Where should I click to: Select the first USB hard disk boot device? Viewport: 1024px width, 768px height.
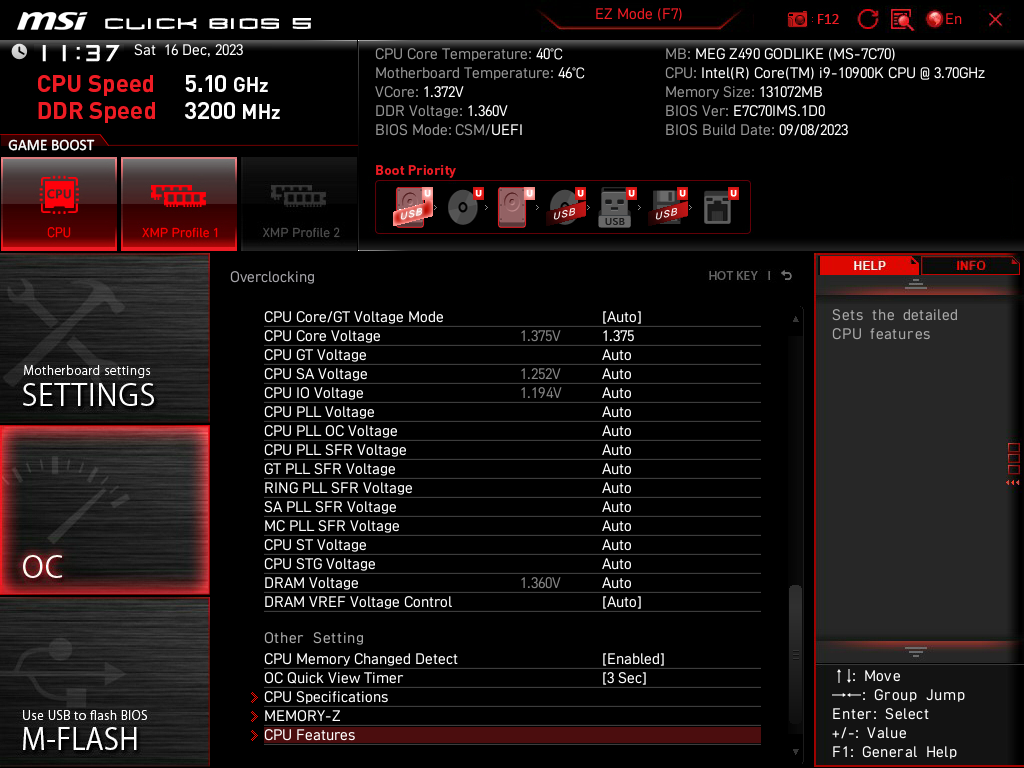pyautogui.click(x=412, y=207)
